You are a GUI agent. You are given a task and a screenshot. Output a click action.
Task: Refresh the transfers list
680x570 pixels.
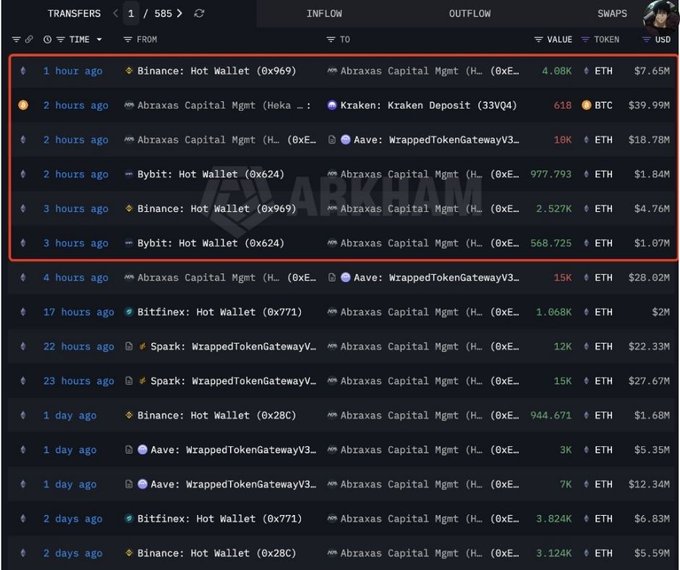coord(199,13)
